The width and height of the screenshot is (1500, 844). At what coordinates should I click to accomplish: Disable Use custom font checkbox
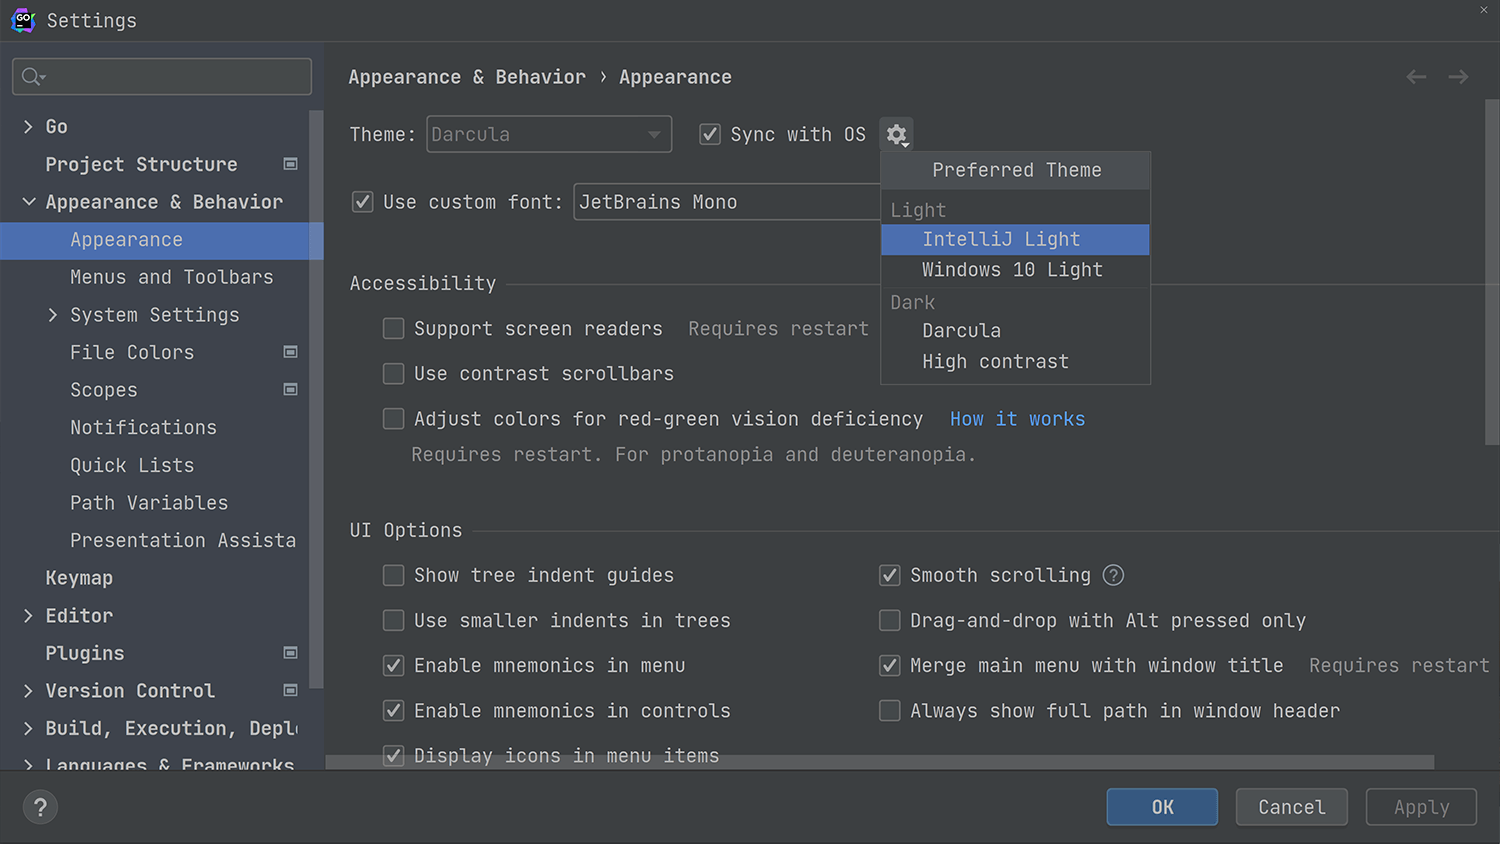363,202
